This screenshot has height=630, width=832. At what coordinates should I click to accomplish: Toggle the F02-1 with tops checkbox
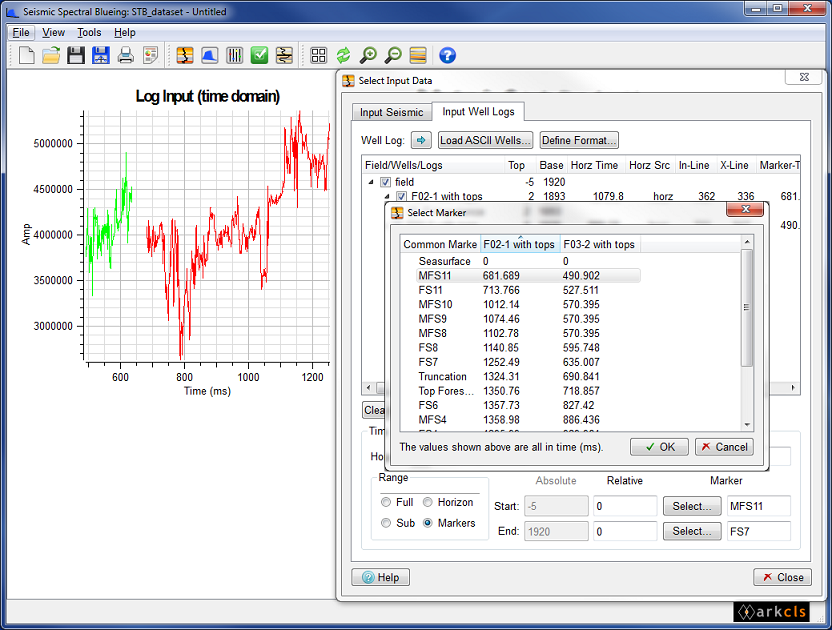[x=402, y=196]
